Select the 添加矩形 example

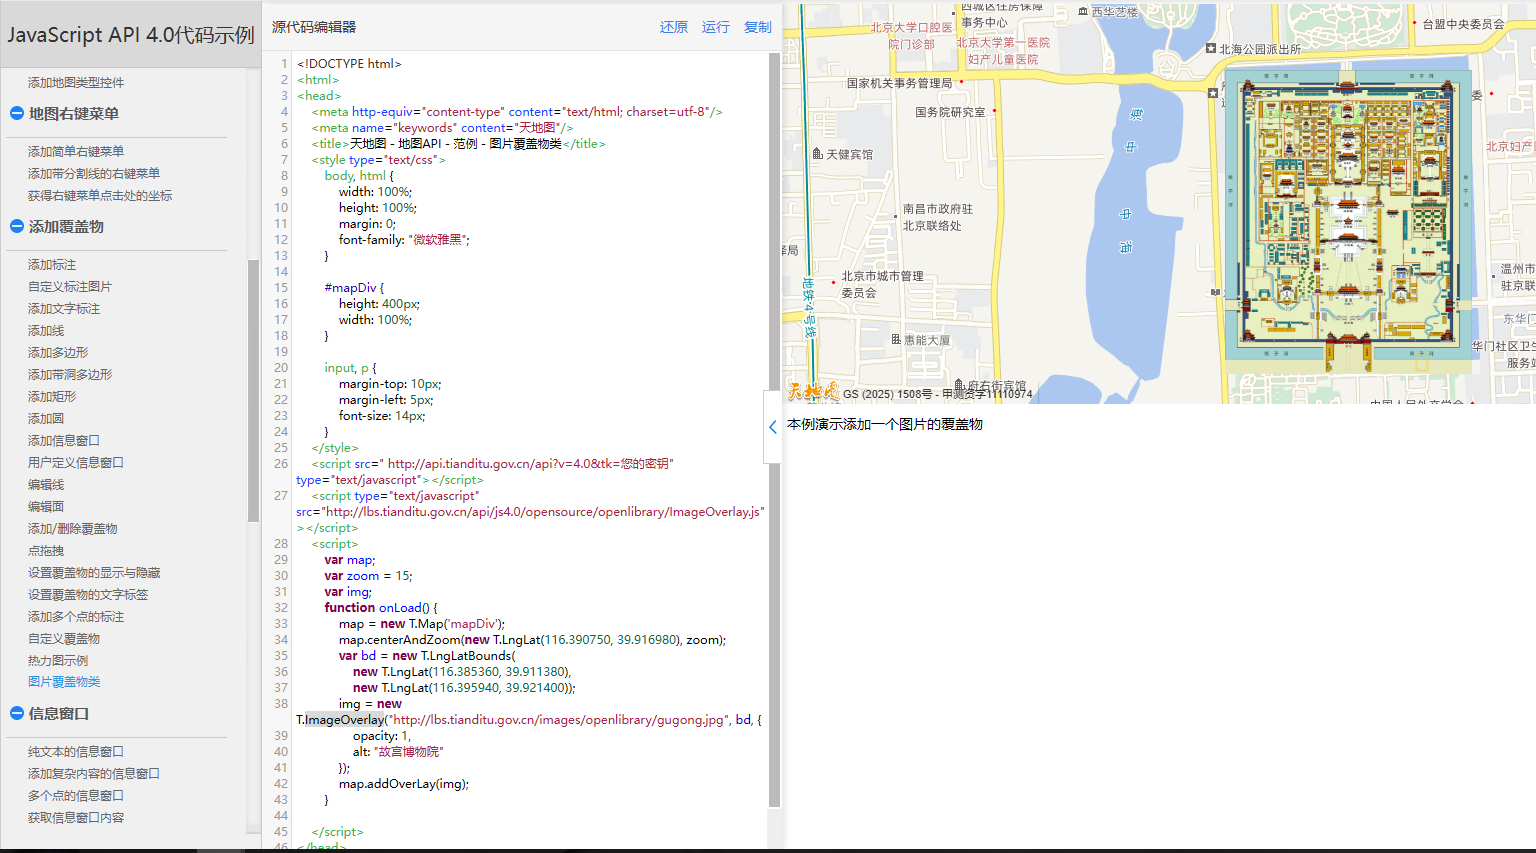coord(52,397)
